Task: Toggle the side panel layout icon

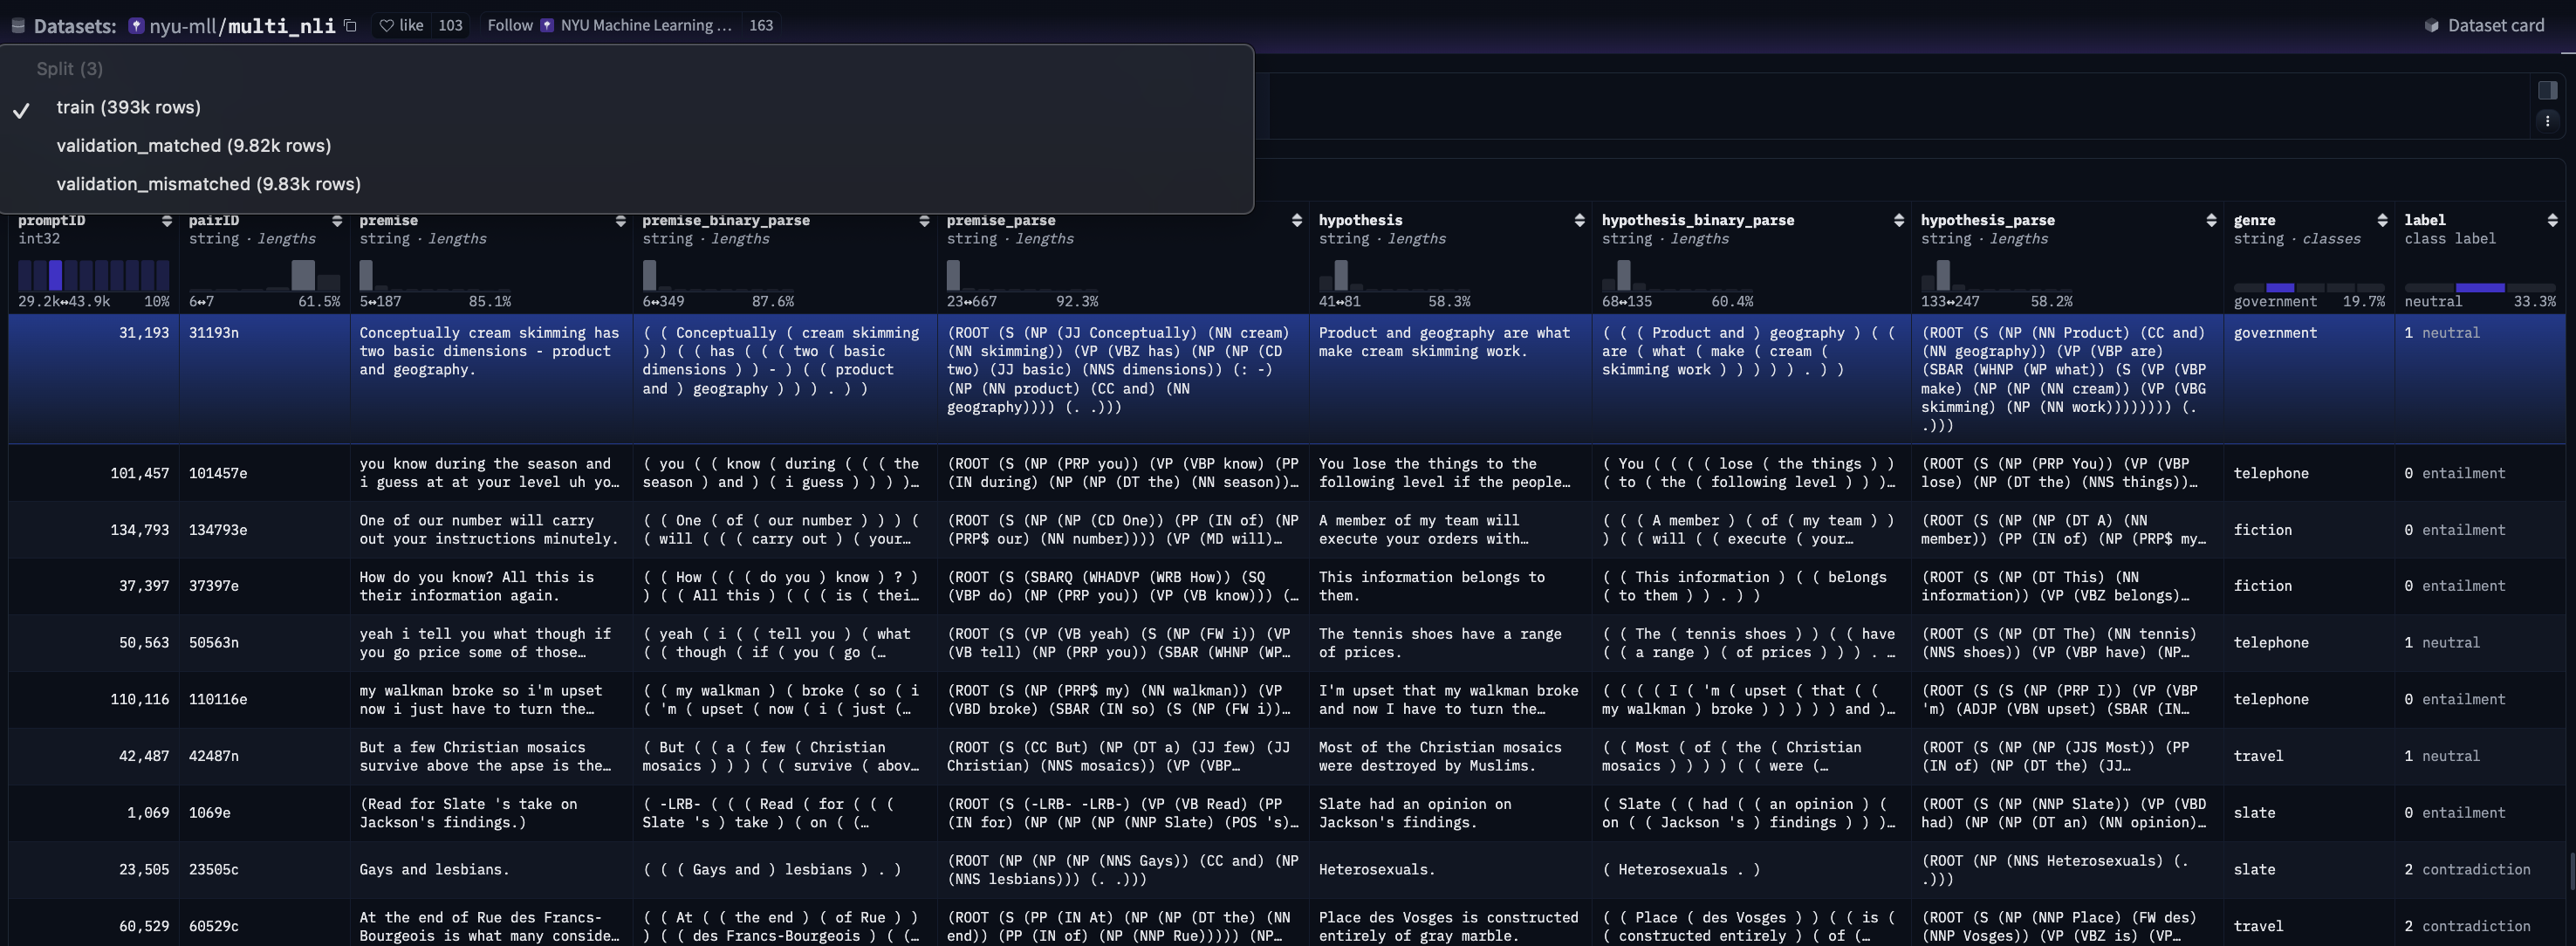Action: [2547, 91]
